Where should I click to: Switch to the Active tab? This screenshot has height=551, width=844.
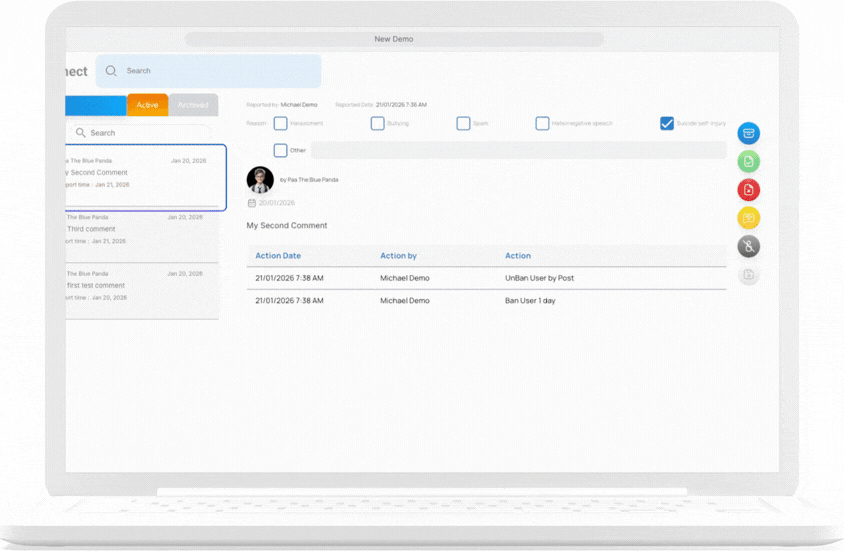tap(147, 105)
